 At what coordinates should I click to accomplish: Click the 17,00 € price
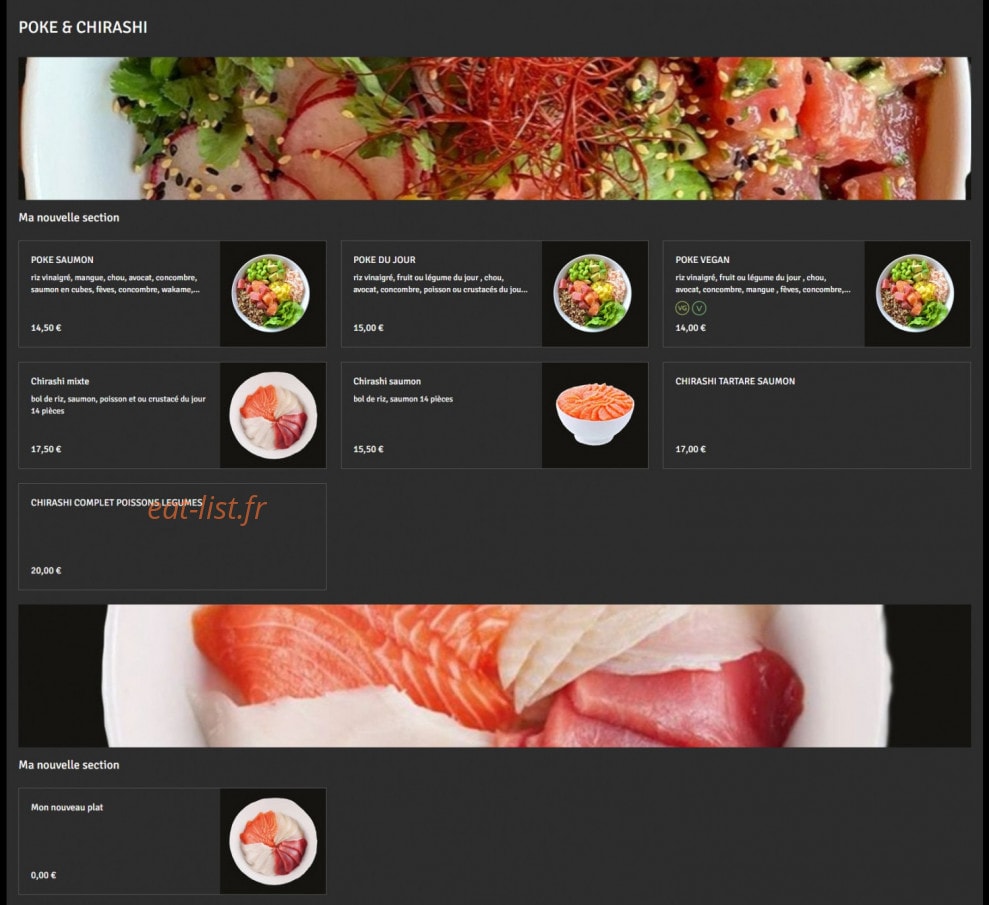click(691, 449)
